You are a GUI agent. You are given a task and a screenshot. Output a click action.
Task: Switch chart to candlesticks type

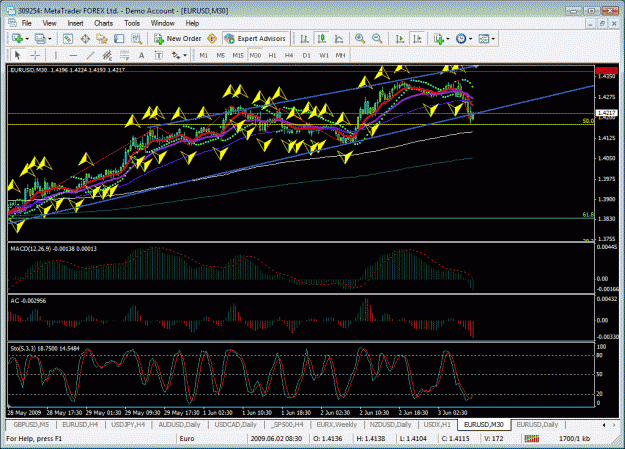coord(322,39)
